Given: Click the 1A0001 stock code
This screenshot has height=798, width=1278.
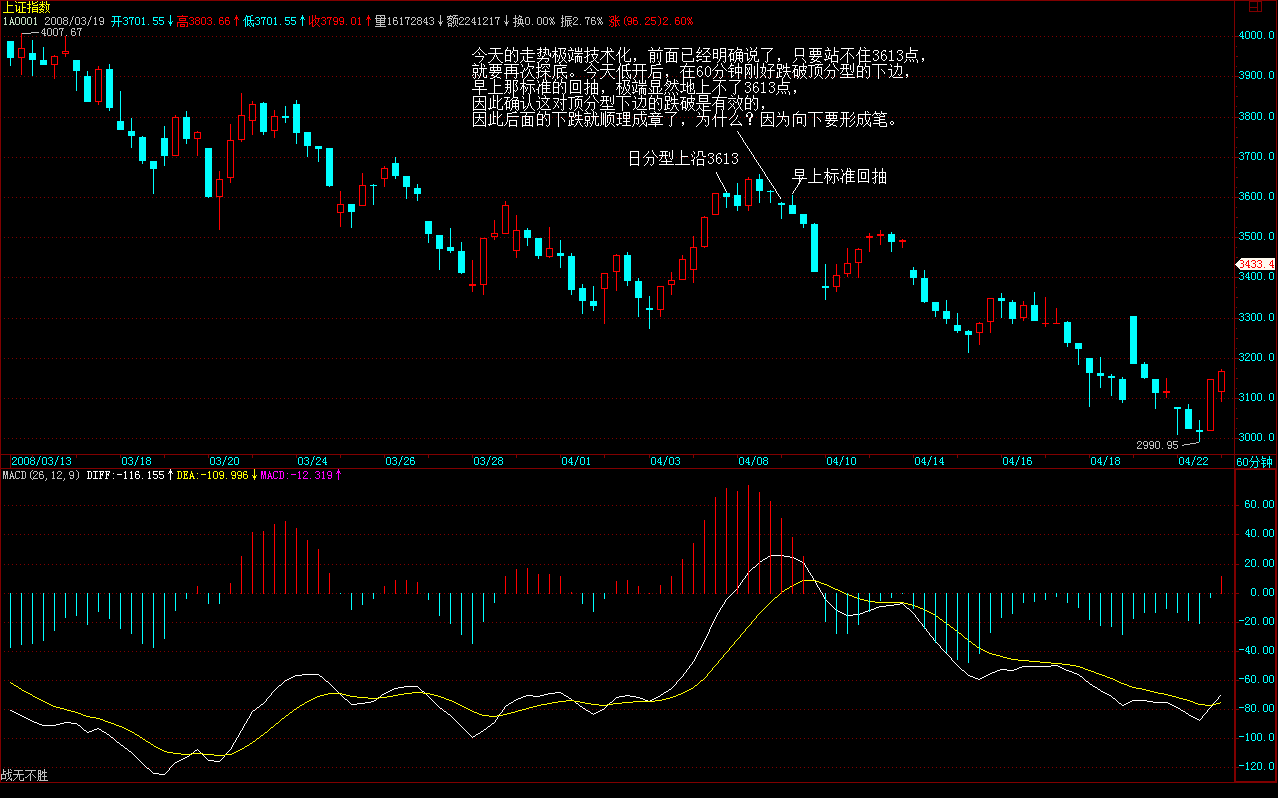Looking at the screenshot, I should (x=20, y=21).
